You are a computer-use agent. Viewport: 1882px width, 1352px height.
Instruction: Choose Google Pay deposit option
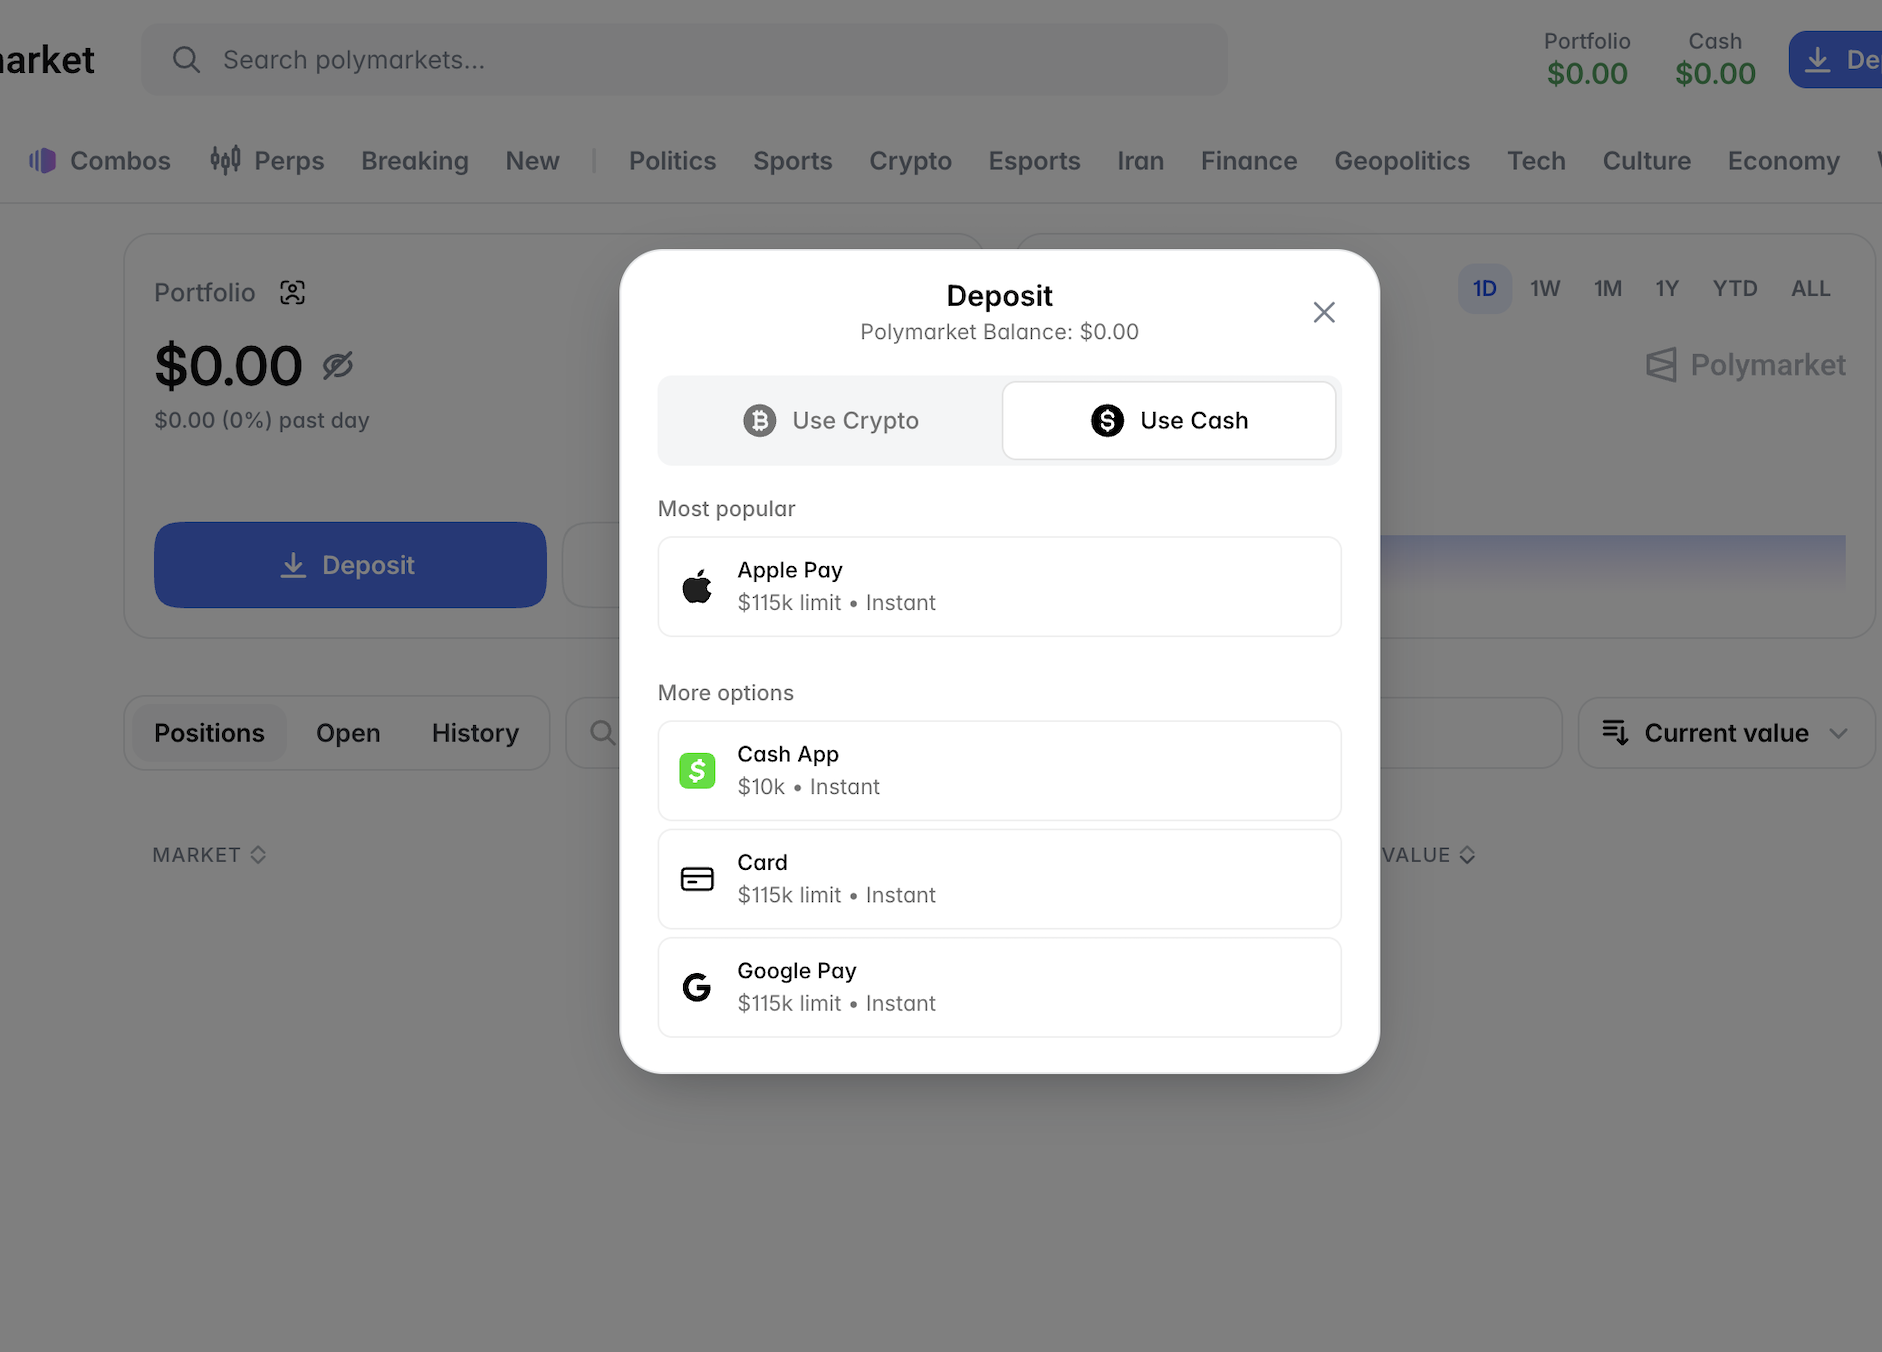pos(999,987)
